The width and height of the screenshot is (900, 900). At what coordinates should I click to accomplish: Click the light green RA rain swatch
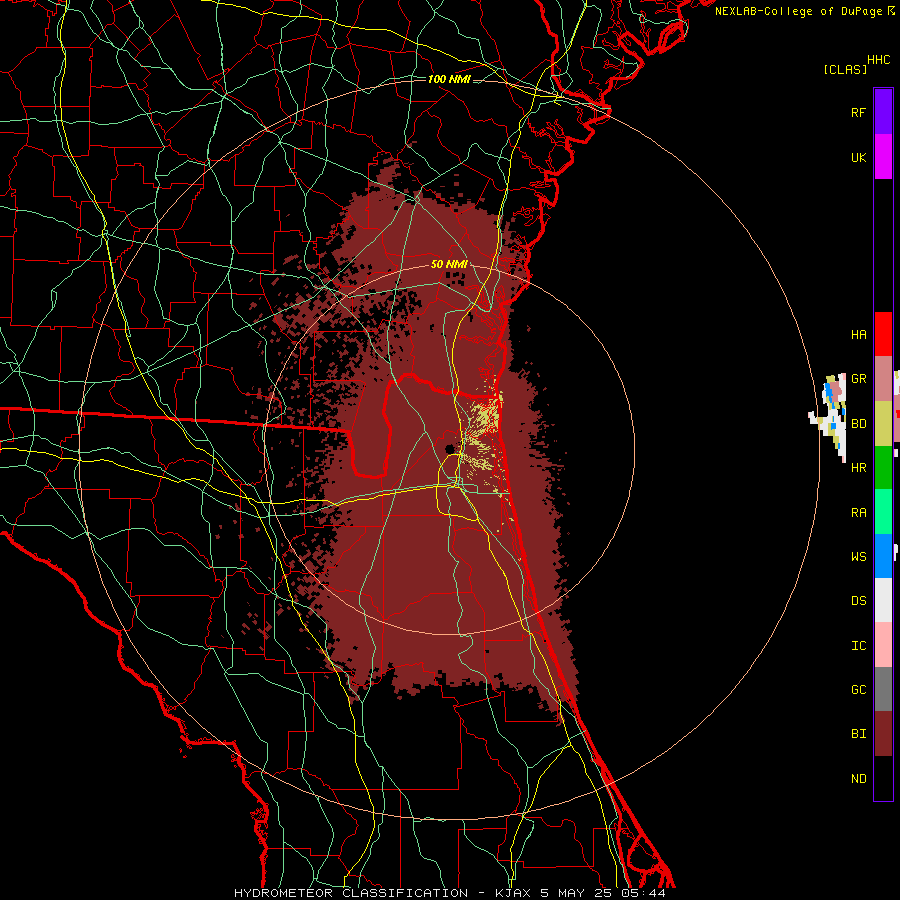click(883, 512)
